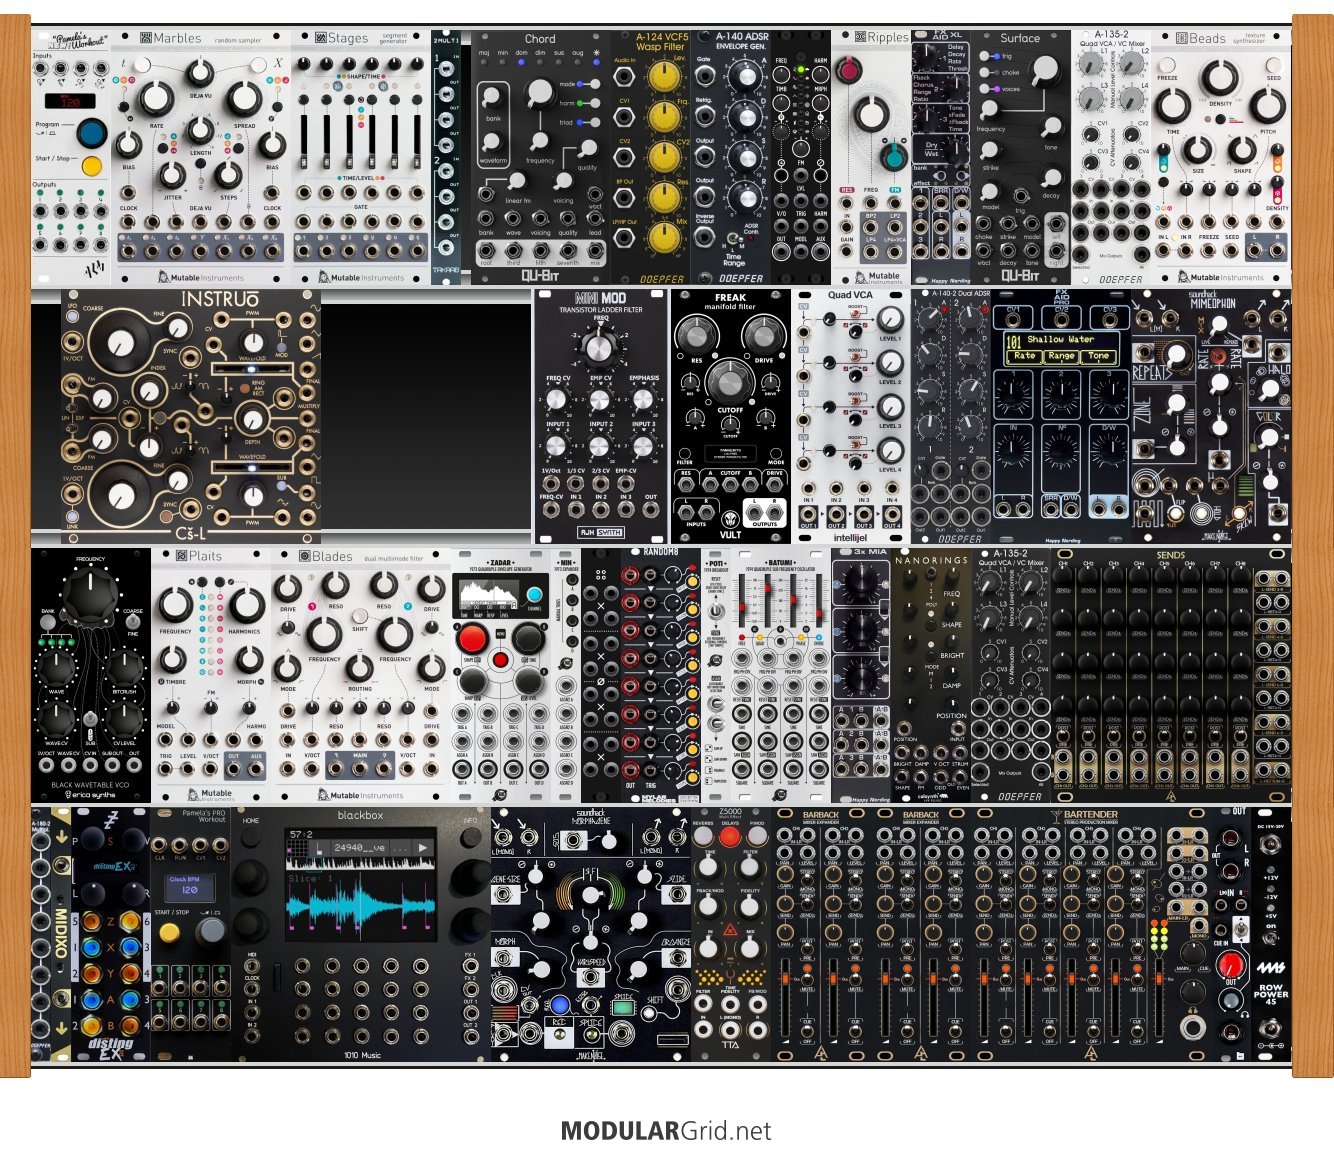This screenshot has width=1334, height=1152.
Task: Click the play triangle on the blackbox screen
Action: tap(424, 848)
